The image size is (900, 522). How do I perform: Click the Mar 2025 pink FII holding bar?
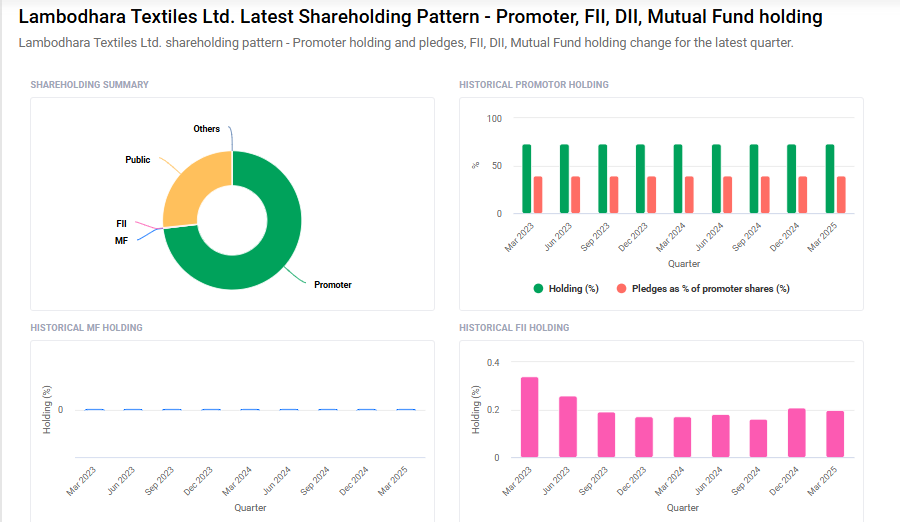[x=835, y=434]
